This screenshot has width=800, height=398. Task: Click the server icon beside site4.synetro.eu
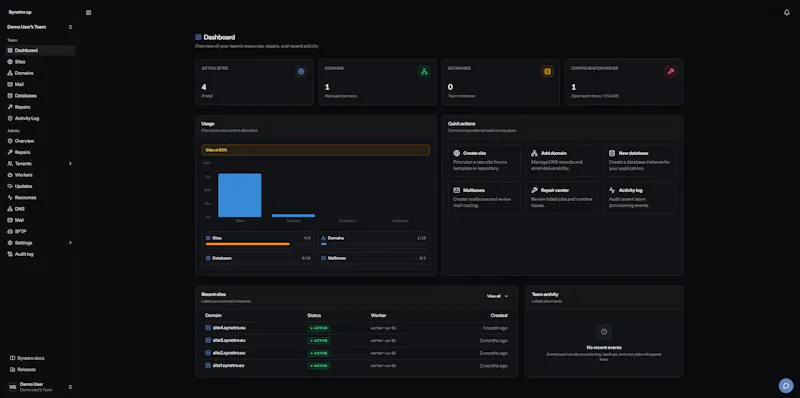tap(208, 328)
